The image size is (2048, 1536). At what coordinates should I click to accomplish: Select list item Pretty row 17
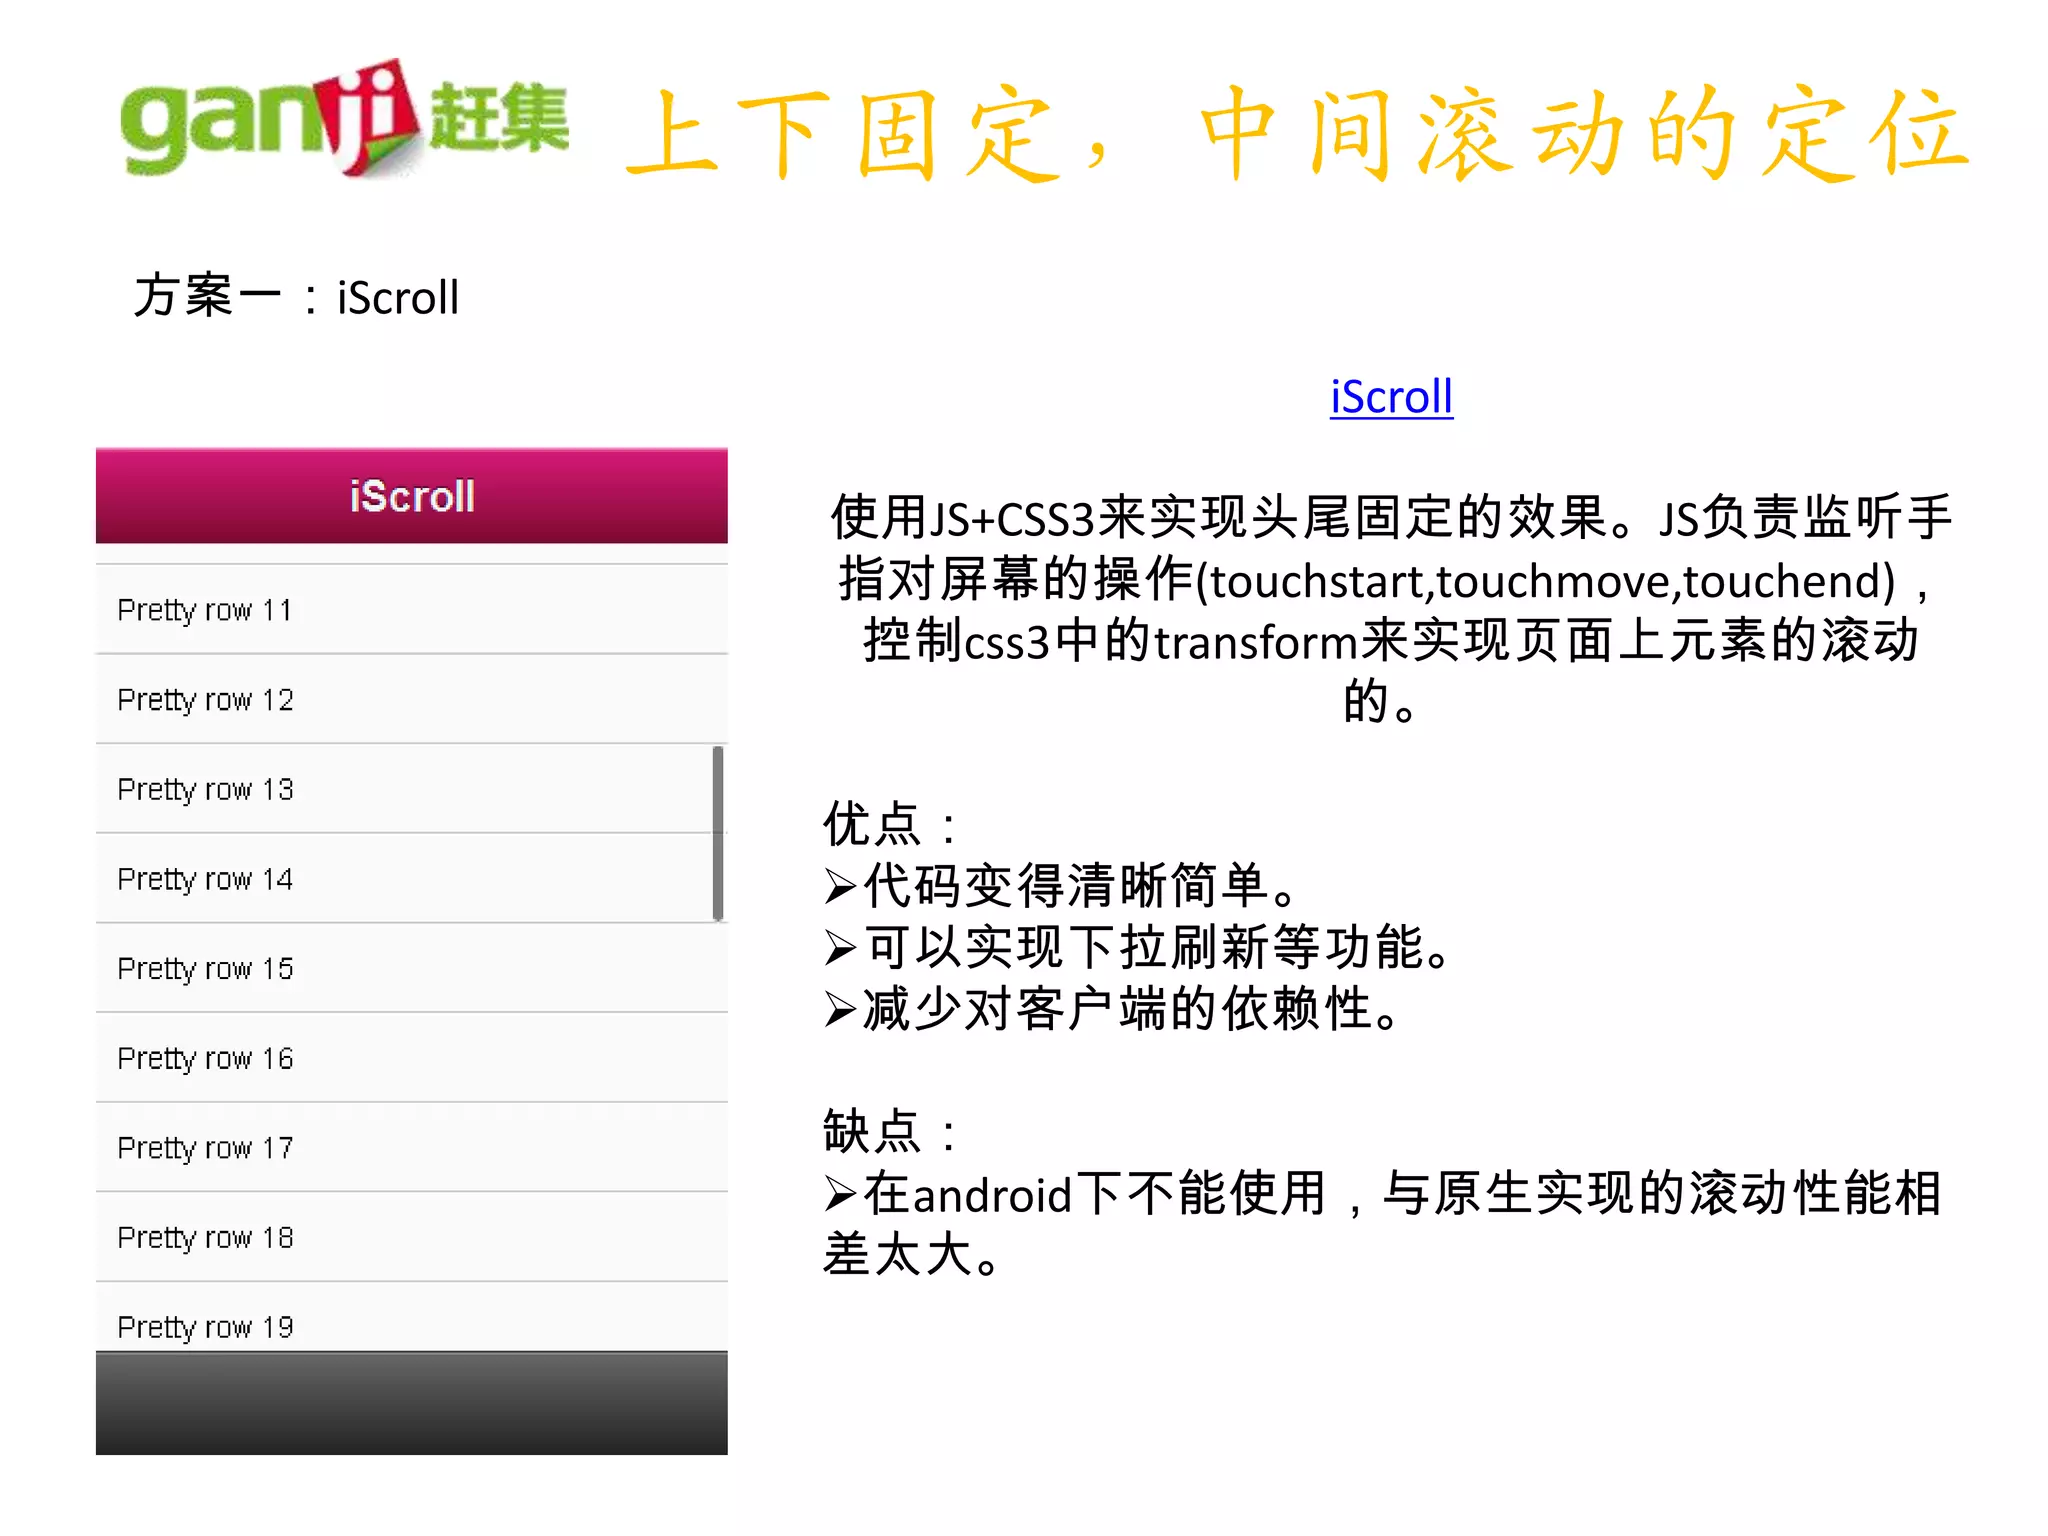click(x=412, y=1147)
